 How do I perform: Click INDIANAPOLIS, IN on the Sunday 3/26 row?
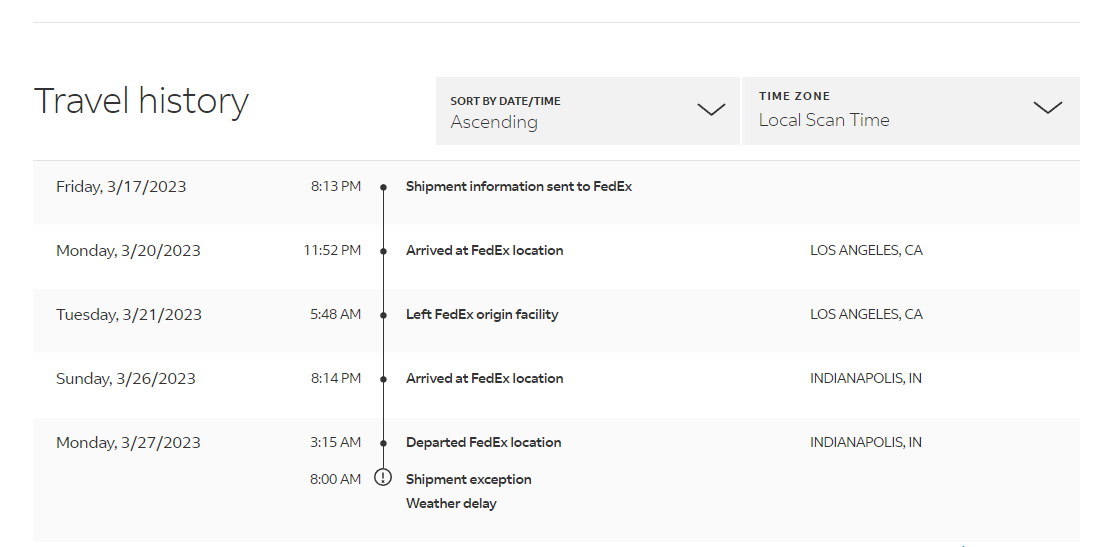(x=865, y=378)
